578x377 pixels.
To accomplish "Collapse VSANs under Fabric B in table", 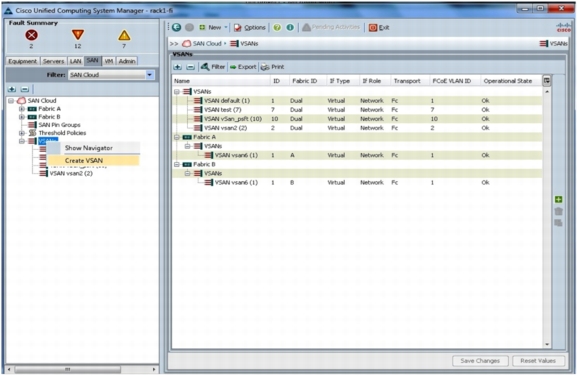I will (188, 174).
